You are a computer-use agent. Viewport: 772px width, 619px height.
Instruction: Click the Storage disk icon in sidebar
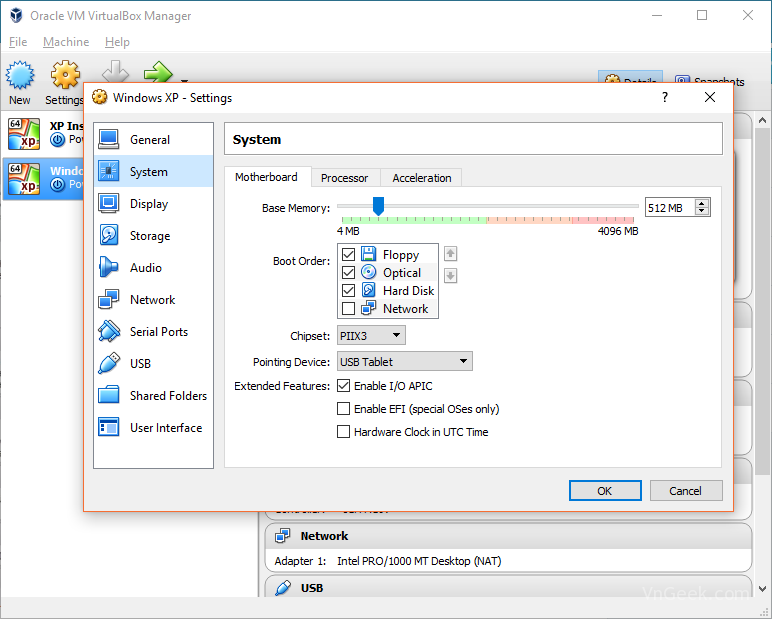click(108, 235)
